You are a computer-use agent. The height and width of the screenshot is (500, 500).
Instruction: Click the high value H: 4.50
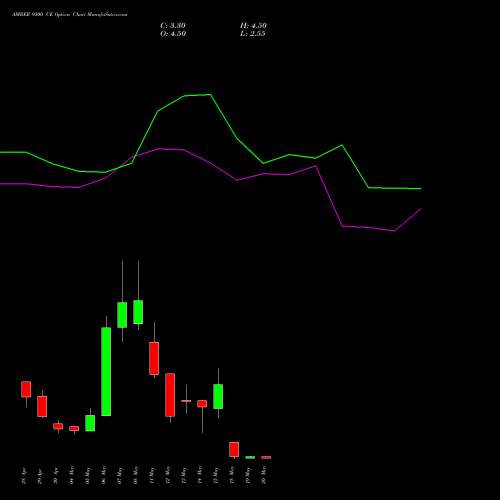click(x=253, y=26)
